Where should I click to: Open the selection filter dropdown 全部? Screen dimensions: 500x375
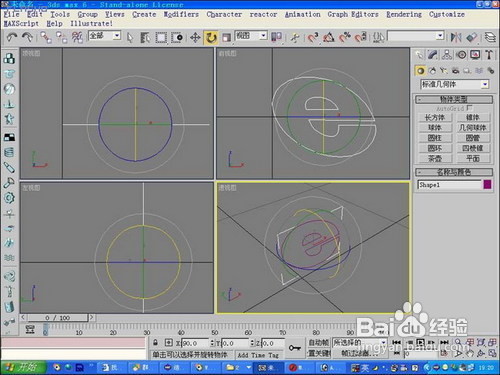[104, 36]
